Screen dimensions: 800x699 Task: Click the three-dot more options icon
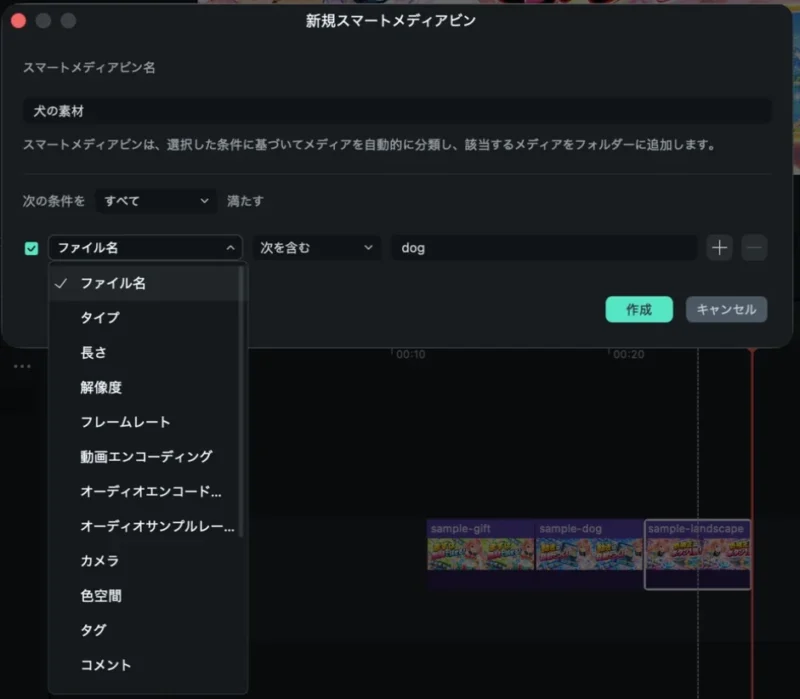(22, 366)
